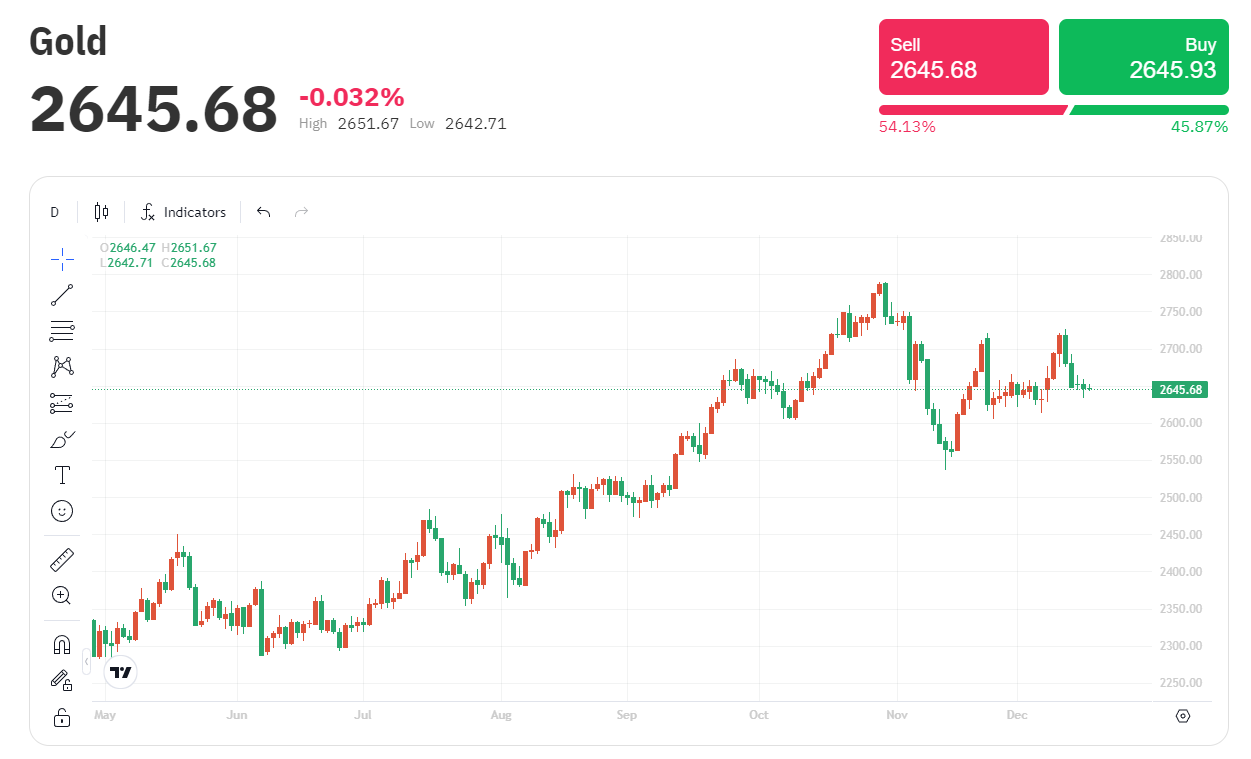Open chart settings gear icon

tap(1183, 716)
